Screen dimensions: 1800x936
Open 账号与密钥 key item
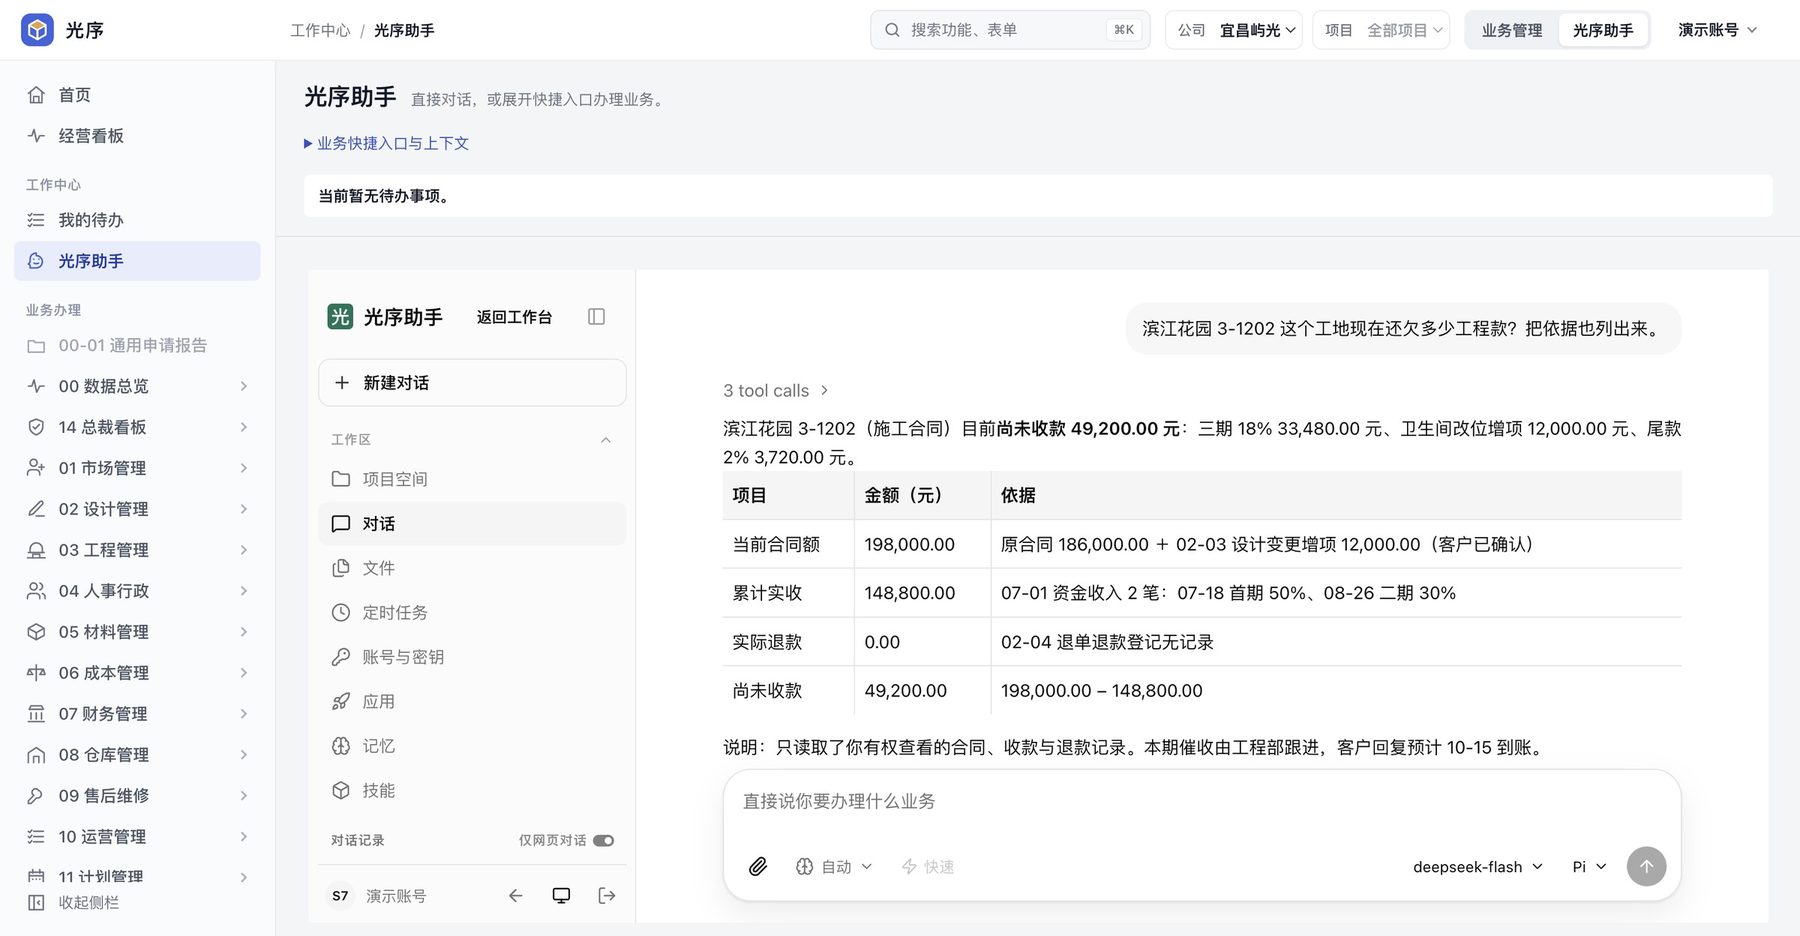(x=472, y=657)
